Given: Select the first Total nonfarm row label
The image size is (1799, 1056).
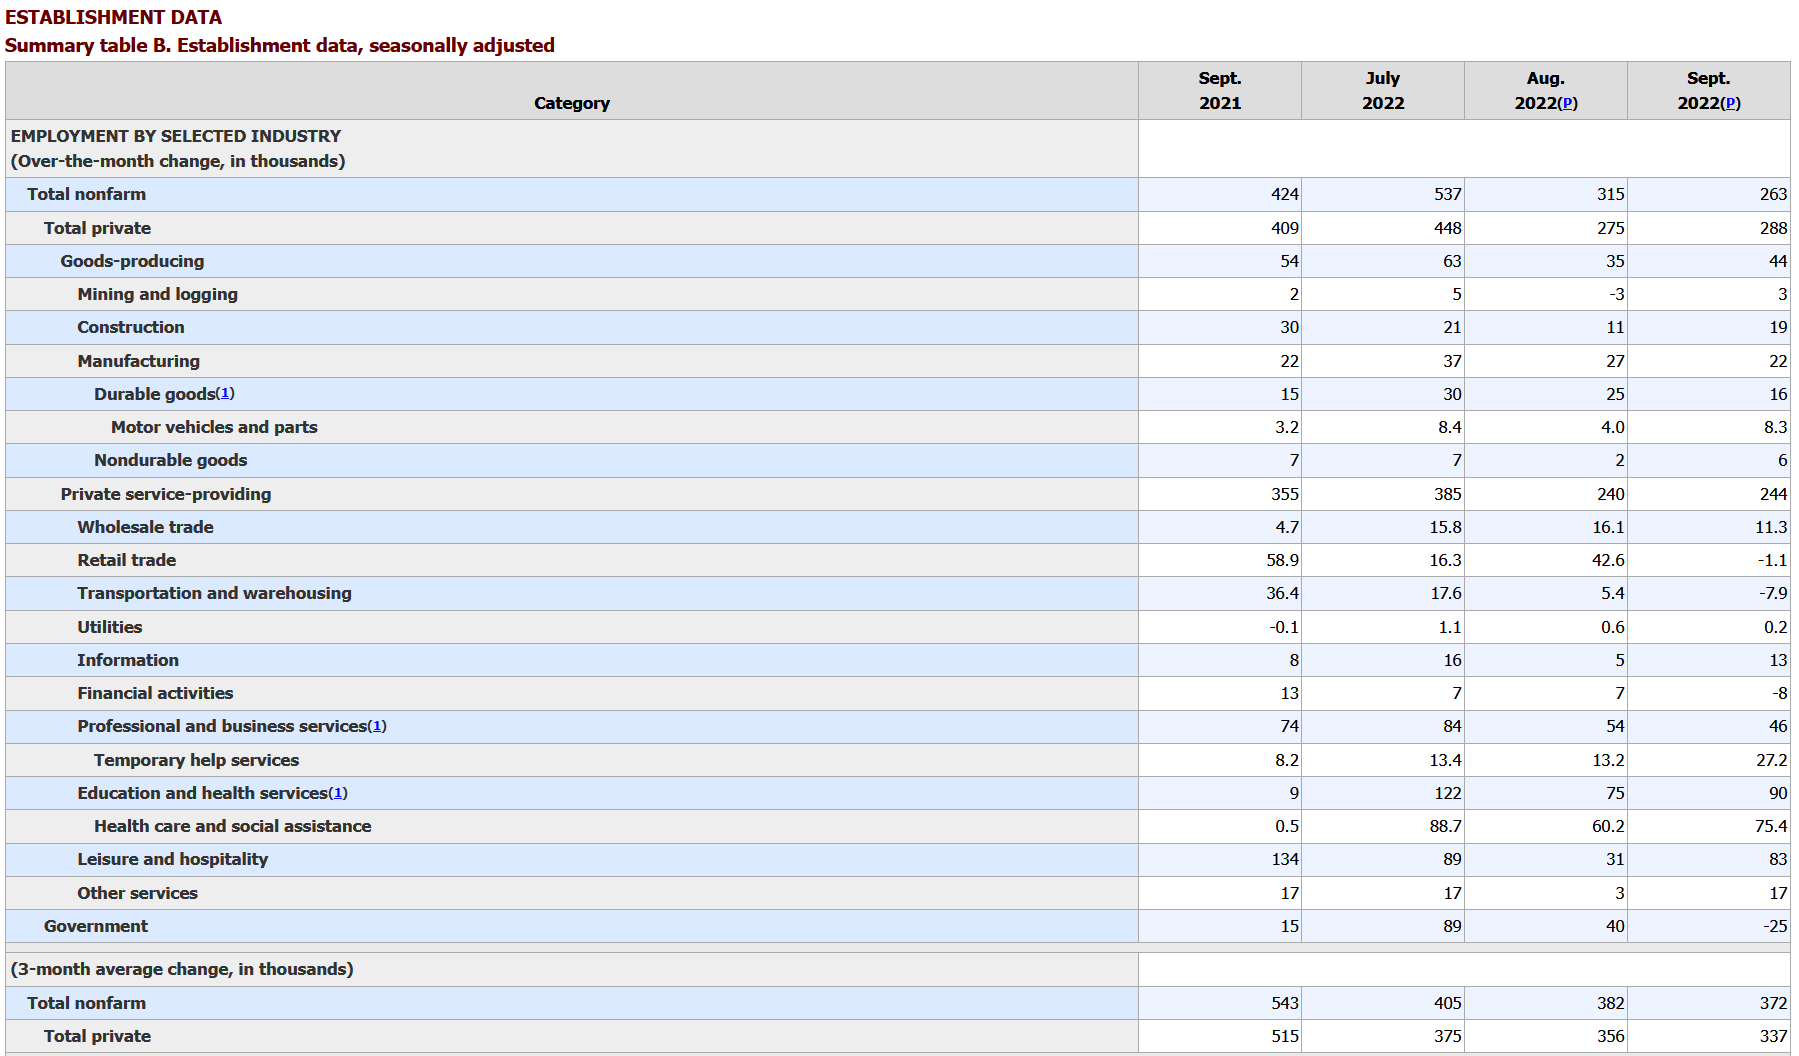Looking at the screenshot, I should click(x=86, y=194).
